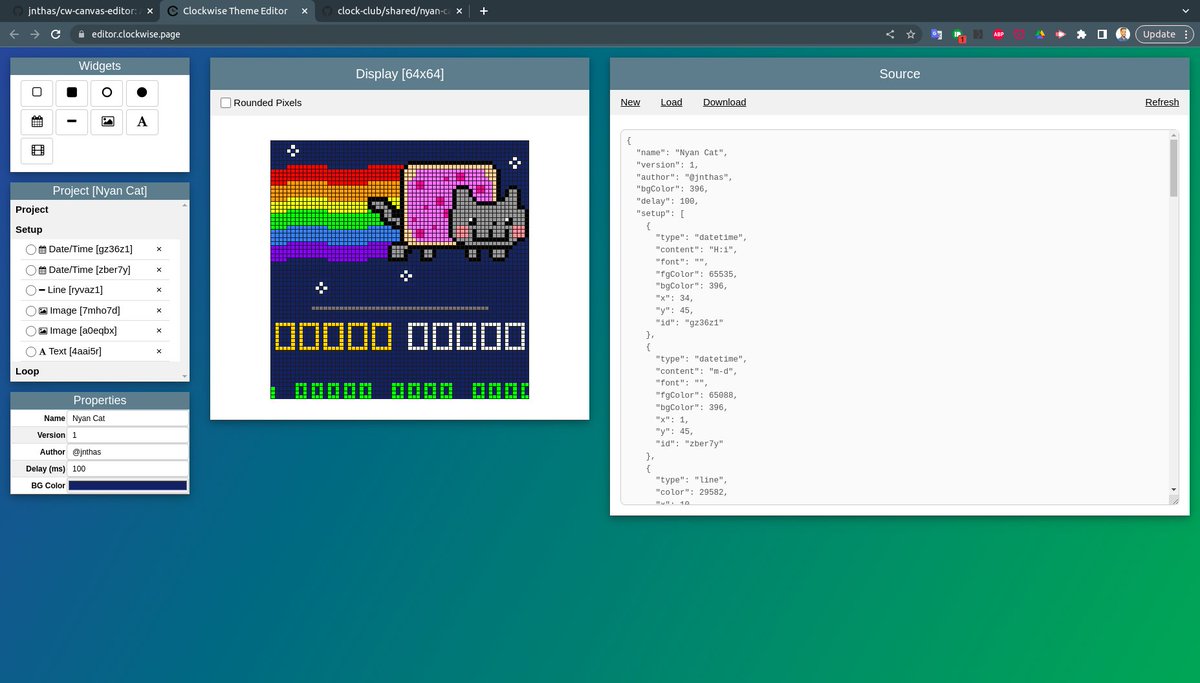Screen dimensions: 1200x683
Task: Add a filled circle widget
Action: [141, 92]
